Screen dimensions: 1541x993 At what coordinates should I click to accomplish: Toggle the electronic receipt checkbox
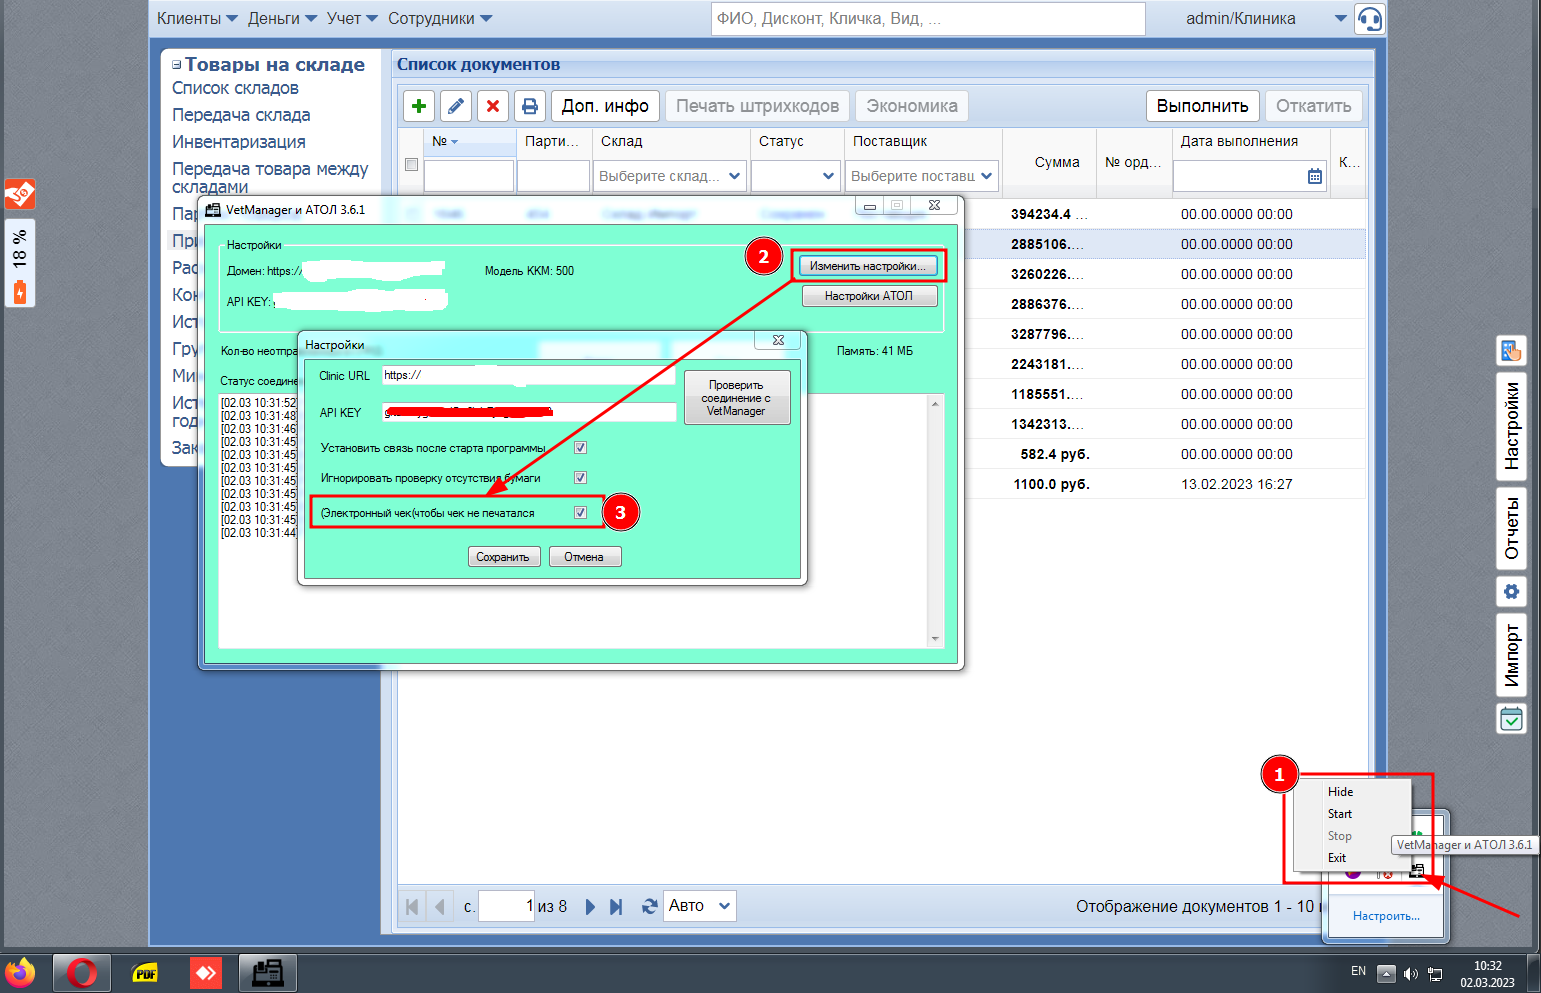click(580, 513)
